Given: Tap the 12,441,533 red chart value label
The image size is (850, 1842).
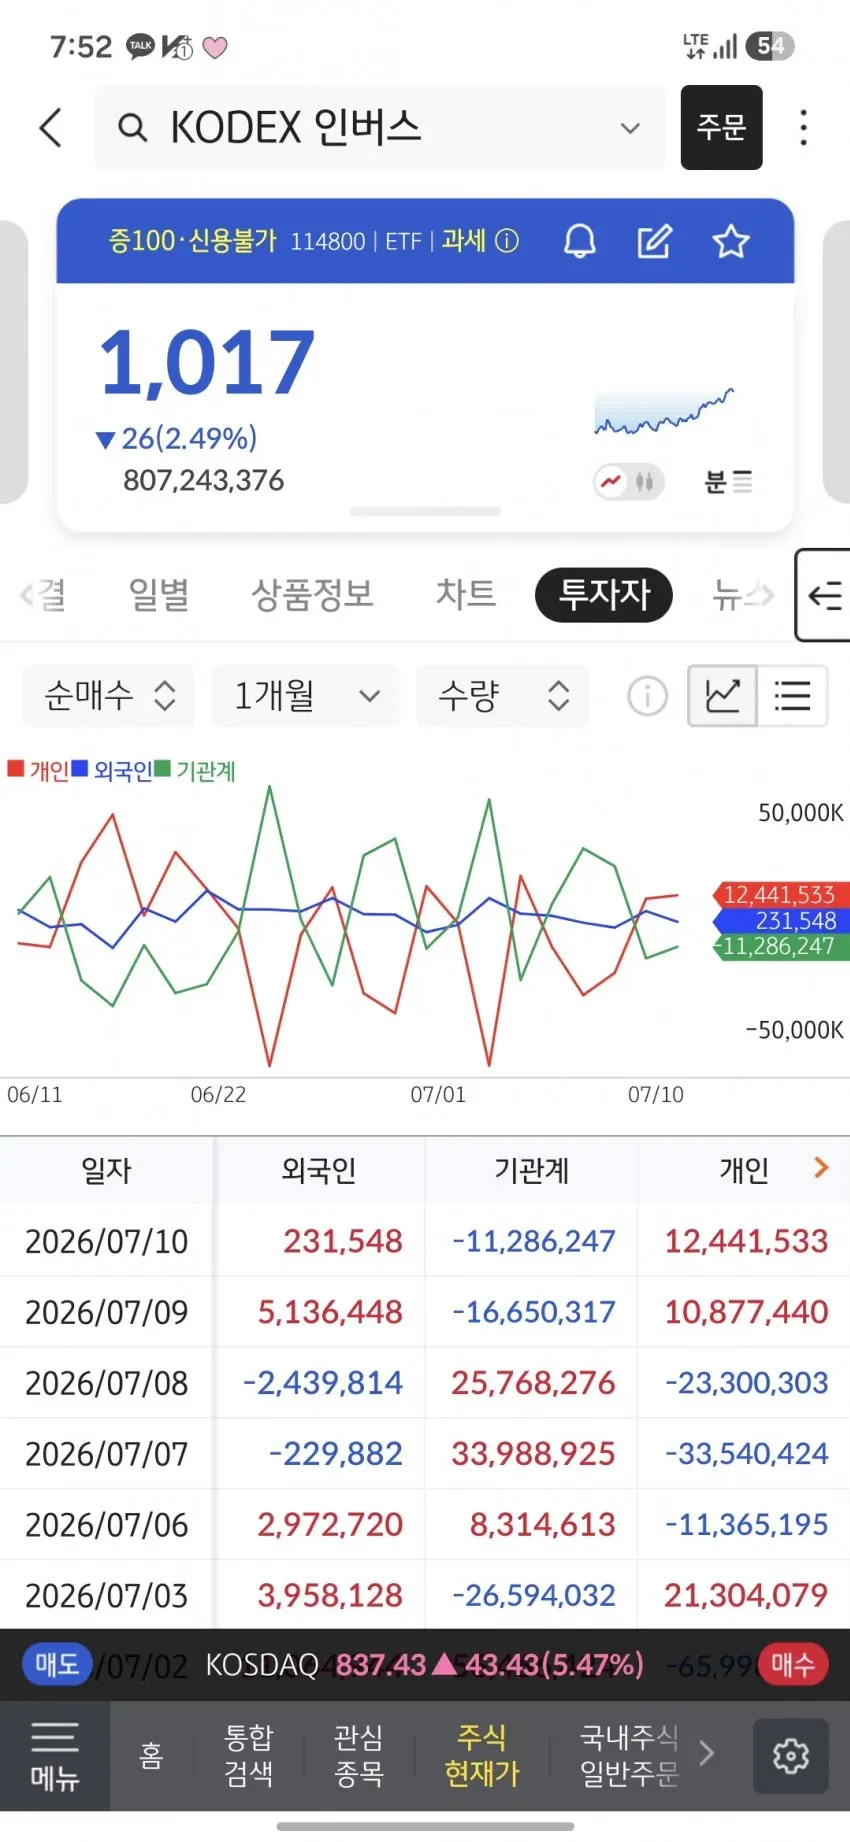Looking at the screenshot, I should click(780, 895).
